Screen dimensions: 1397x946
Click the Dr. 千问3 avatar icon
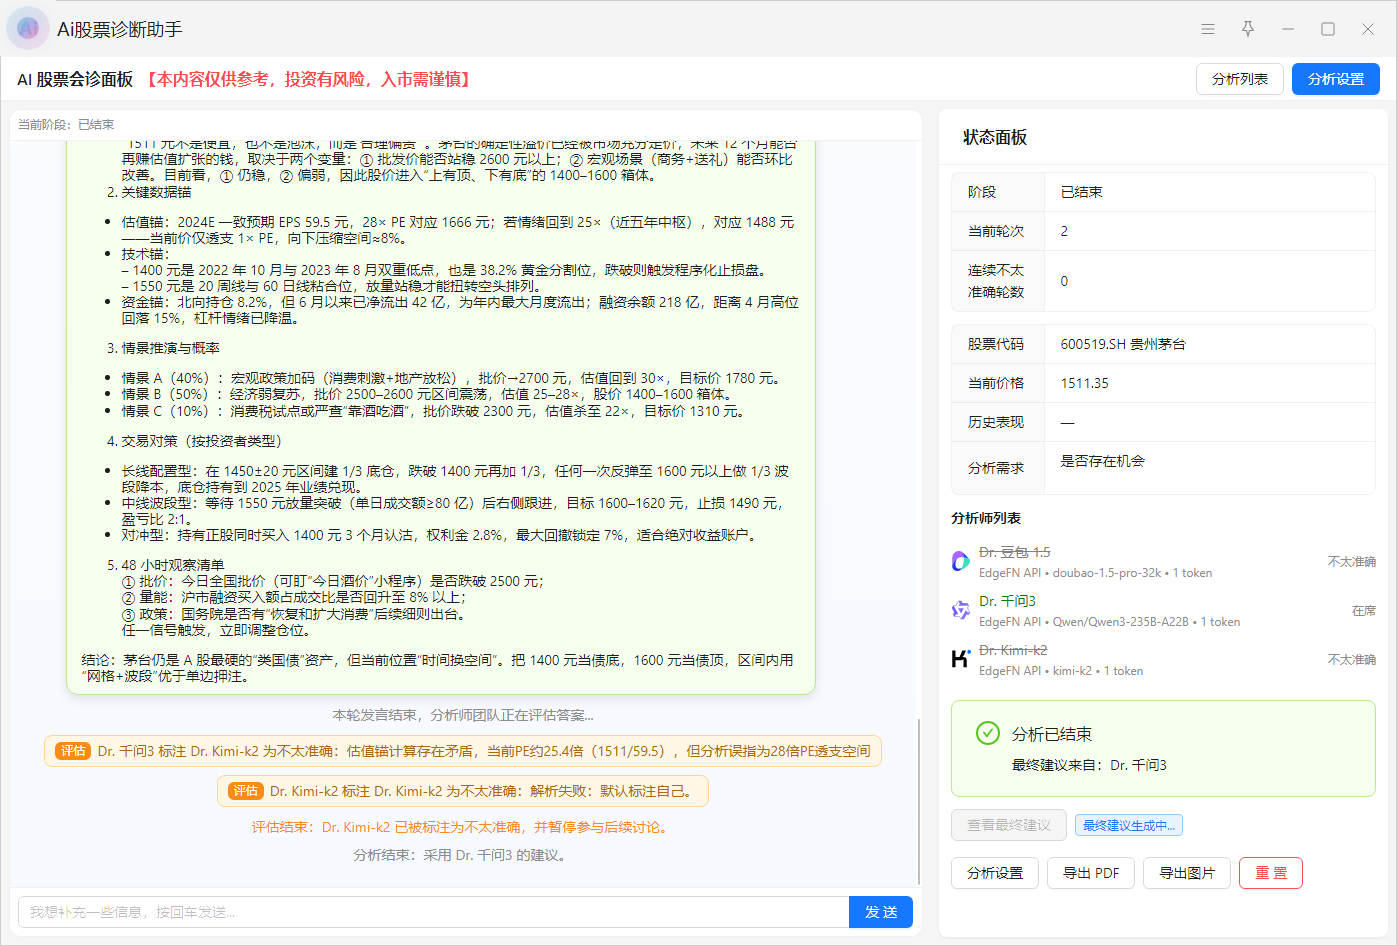click(960, 610)
